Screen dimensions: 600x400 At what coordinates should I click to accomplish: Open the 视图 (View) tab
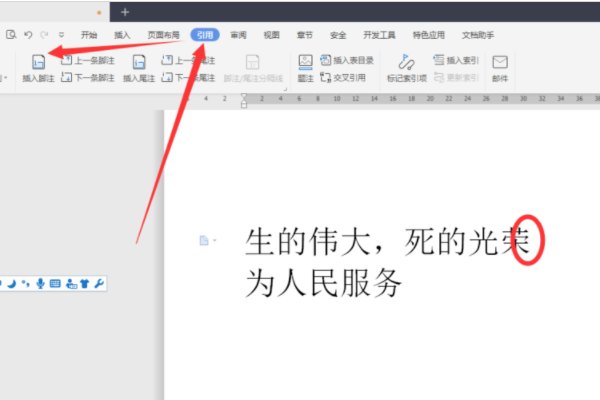(x=272, y=35)
